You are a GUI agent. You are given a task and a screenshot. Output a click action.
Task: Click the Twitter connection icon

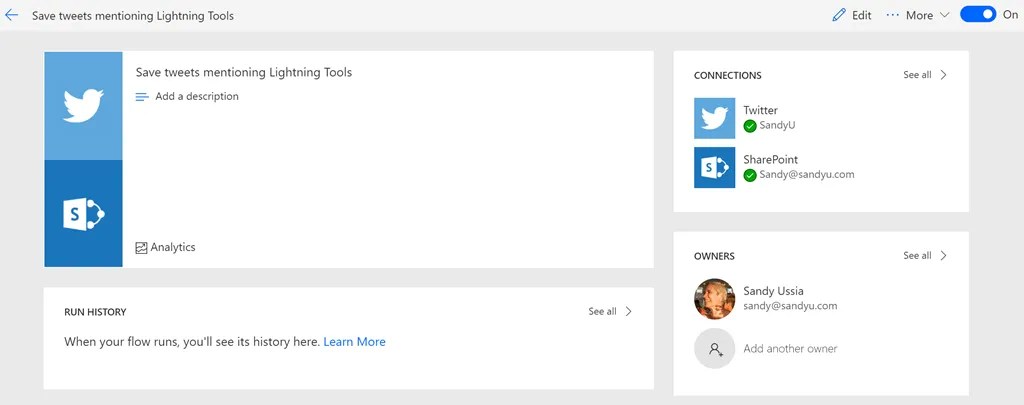click(x=714, y=118)
